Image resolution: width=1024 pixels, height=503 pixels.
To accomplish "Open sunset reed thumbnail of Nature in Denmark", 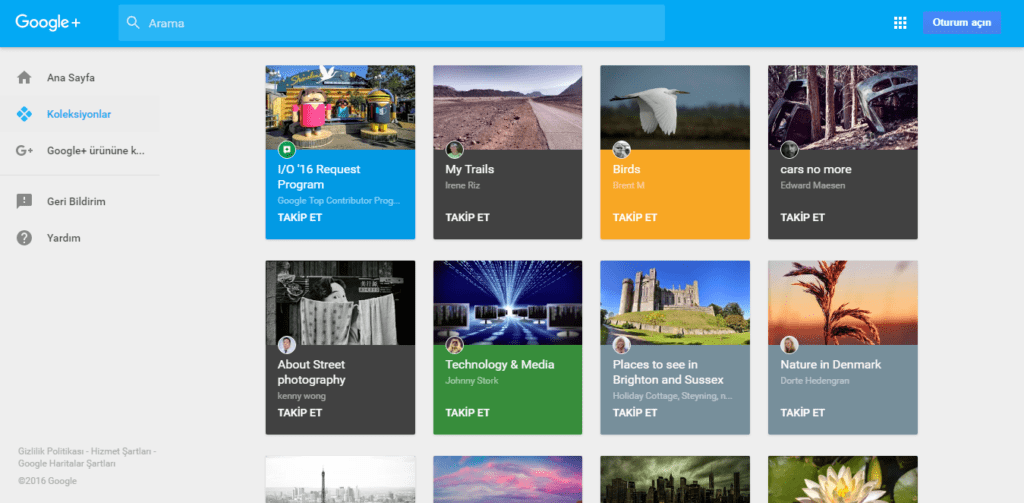I will coord(842,302).
